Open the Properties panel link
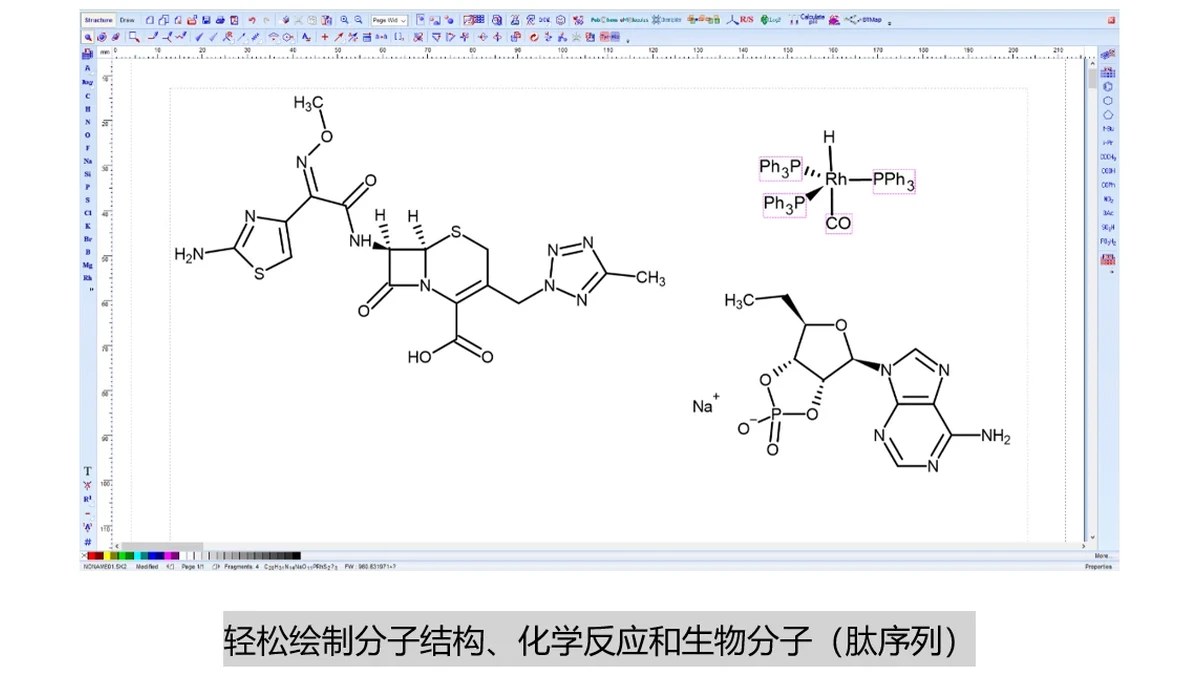The width and height of the screenshot is (1200, 675). pyautogui.click(x=1098, y=566)
